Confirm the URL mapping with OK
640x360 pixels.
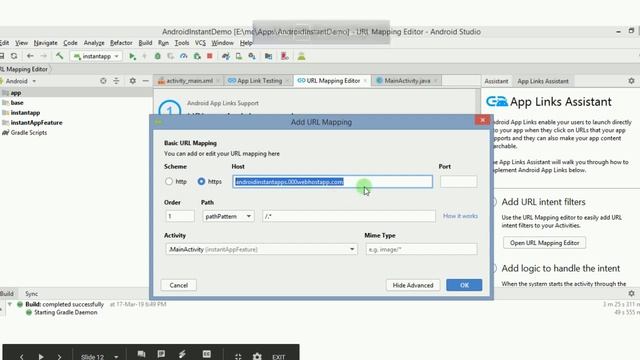point(464,285)
